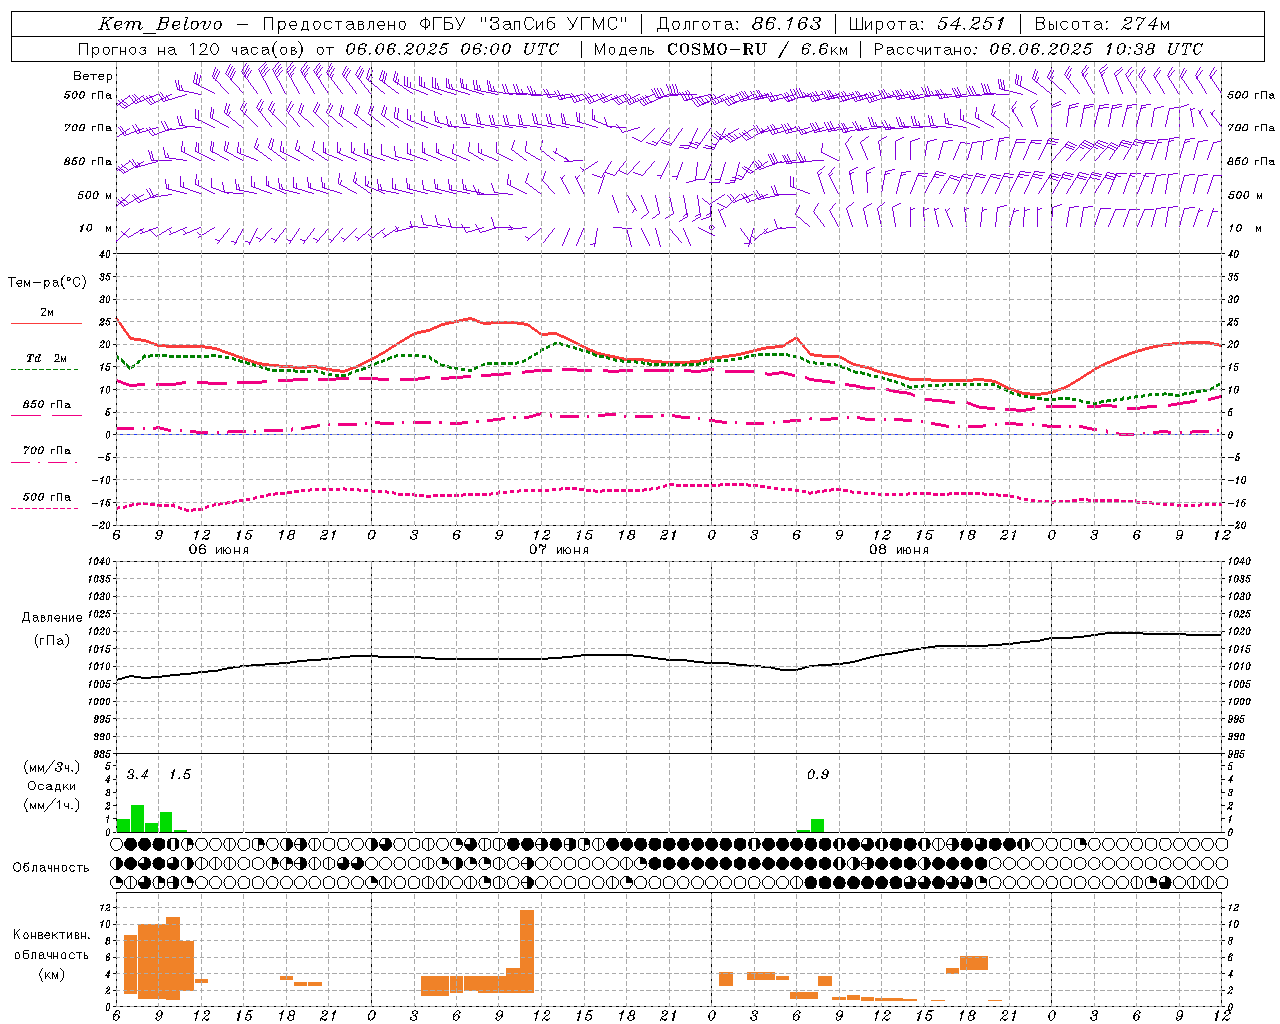The image size is (1280, 1024).
Task: Click the "Облачность" cloud cover label
Action: point(51,867)
